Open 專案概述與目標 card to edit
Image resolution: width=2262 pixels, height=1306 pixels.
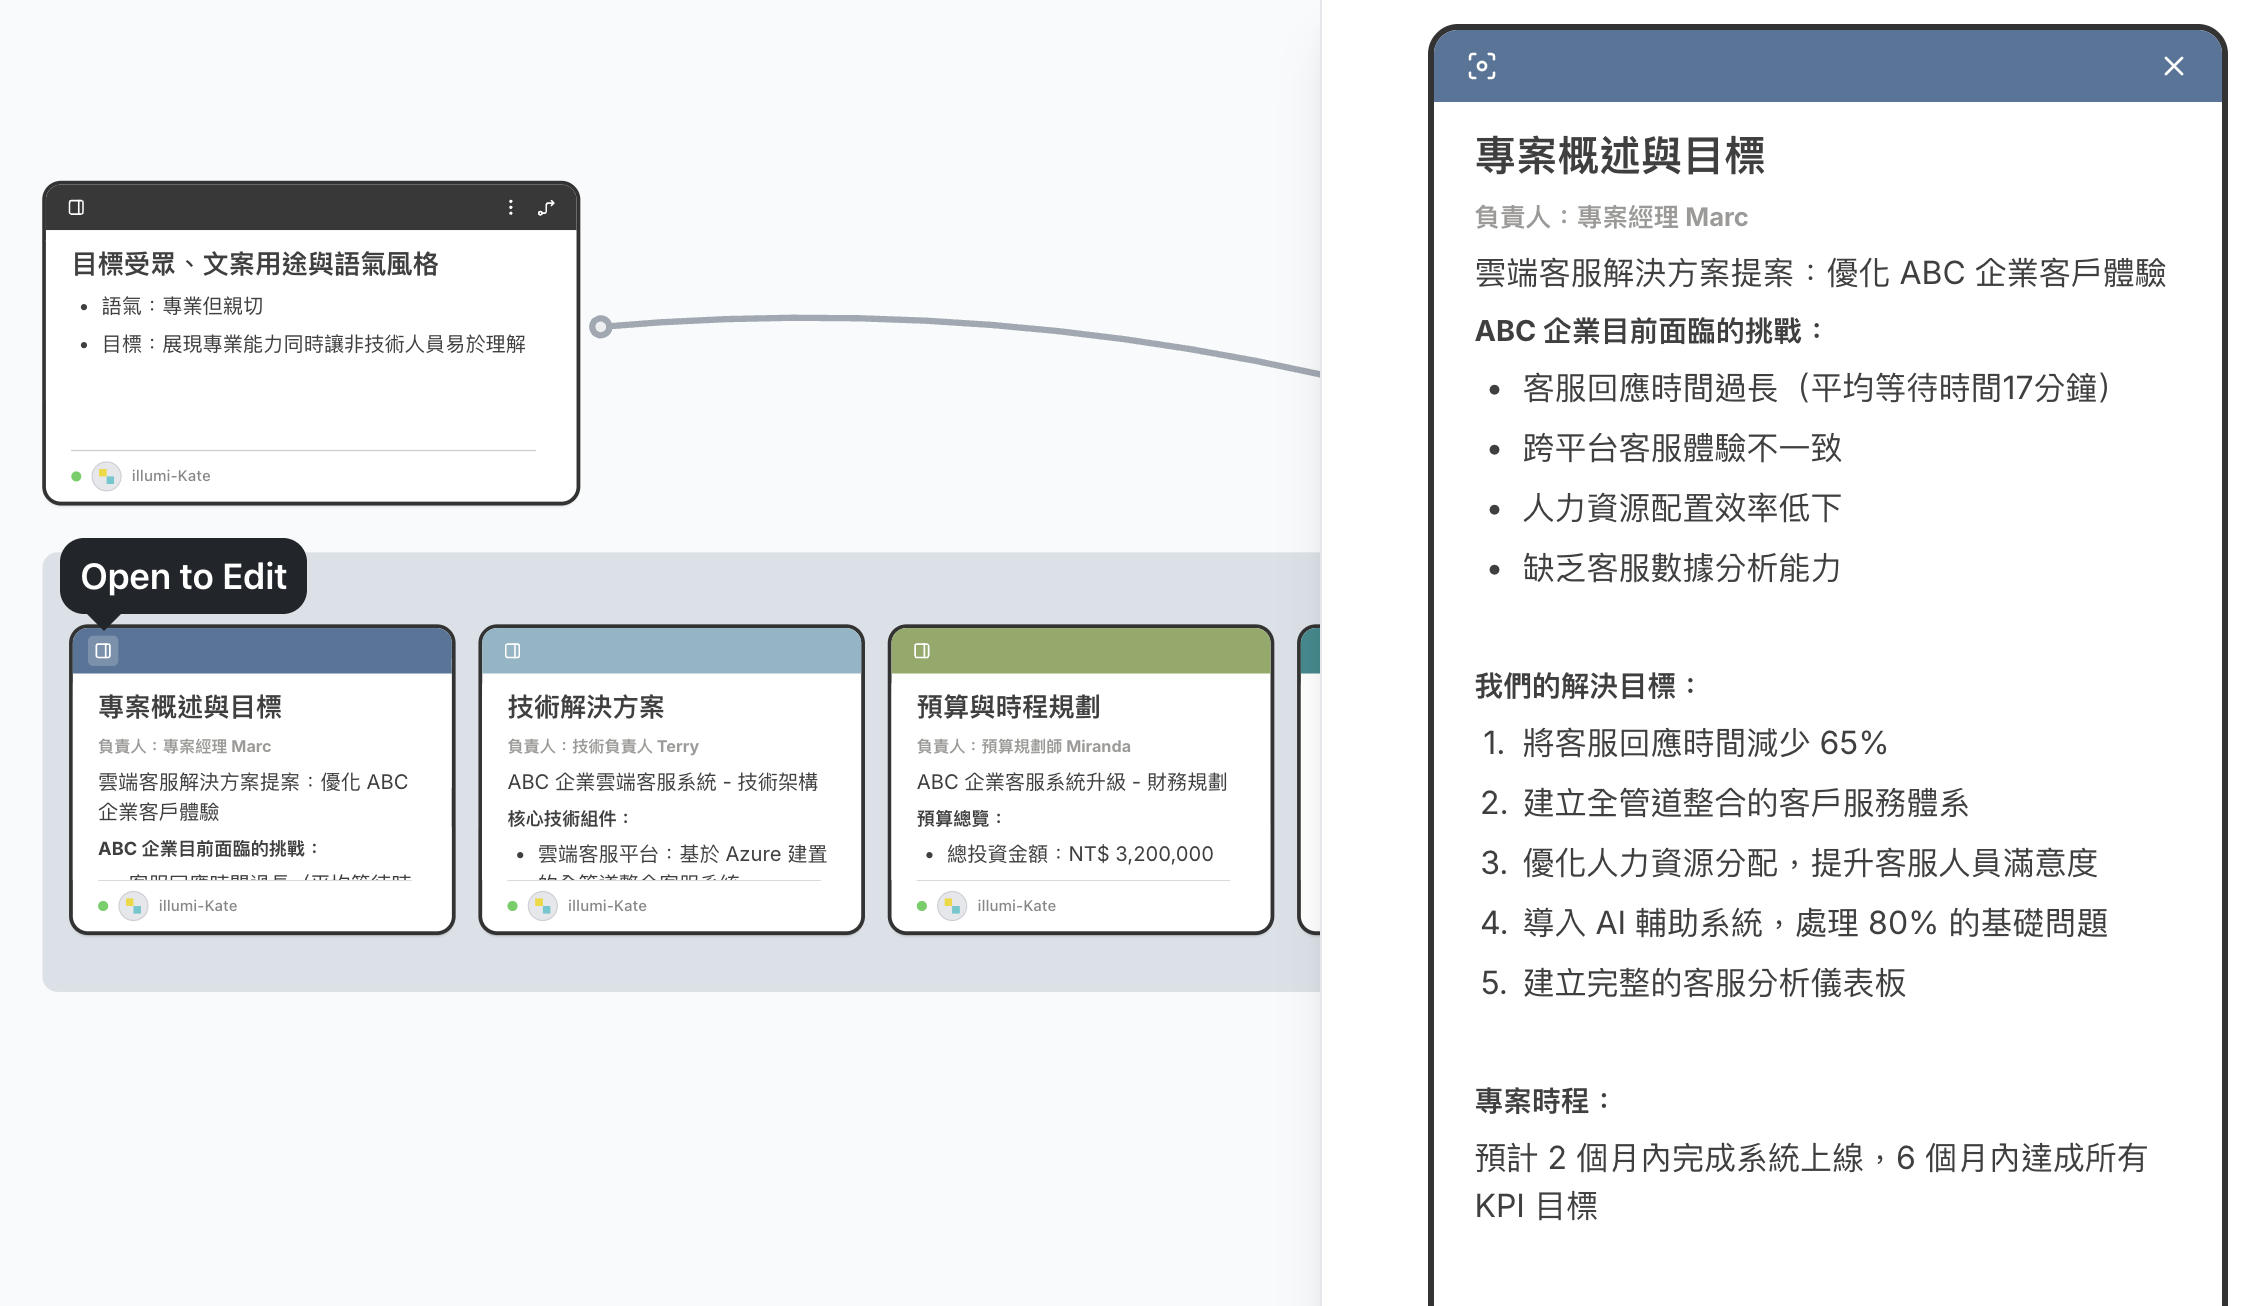103,651
